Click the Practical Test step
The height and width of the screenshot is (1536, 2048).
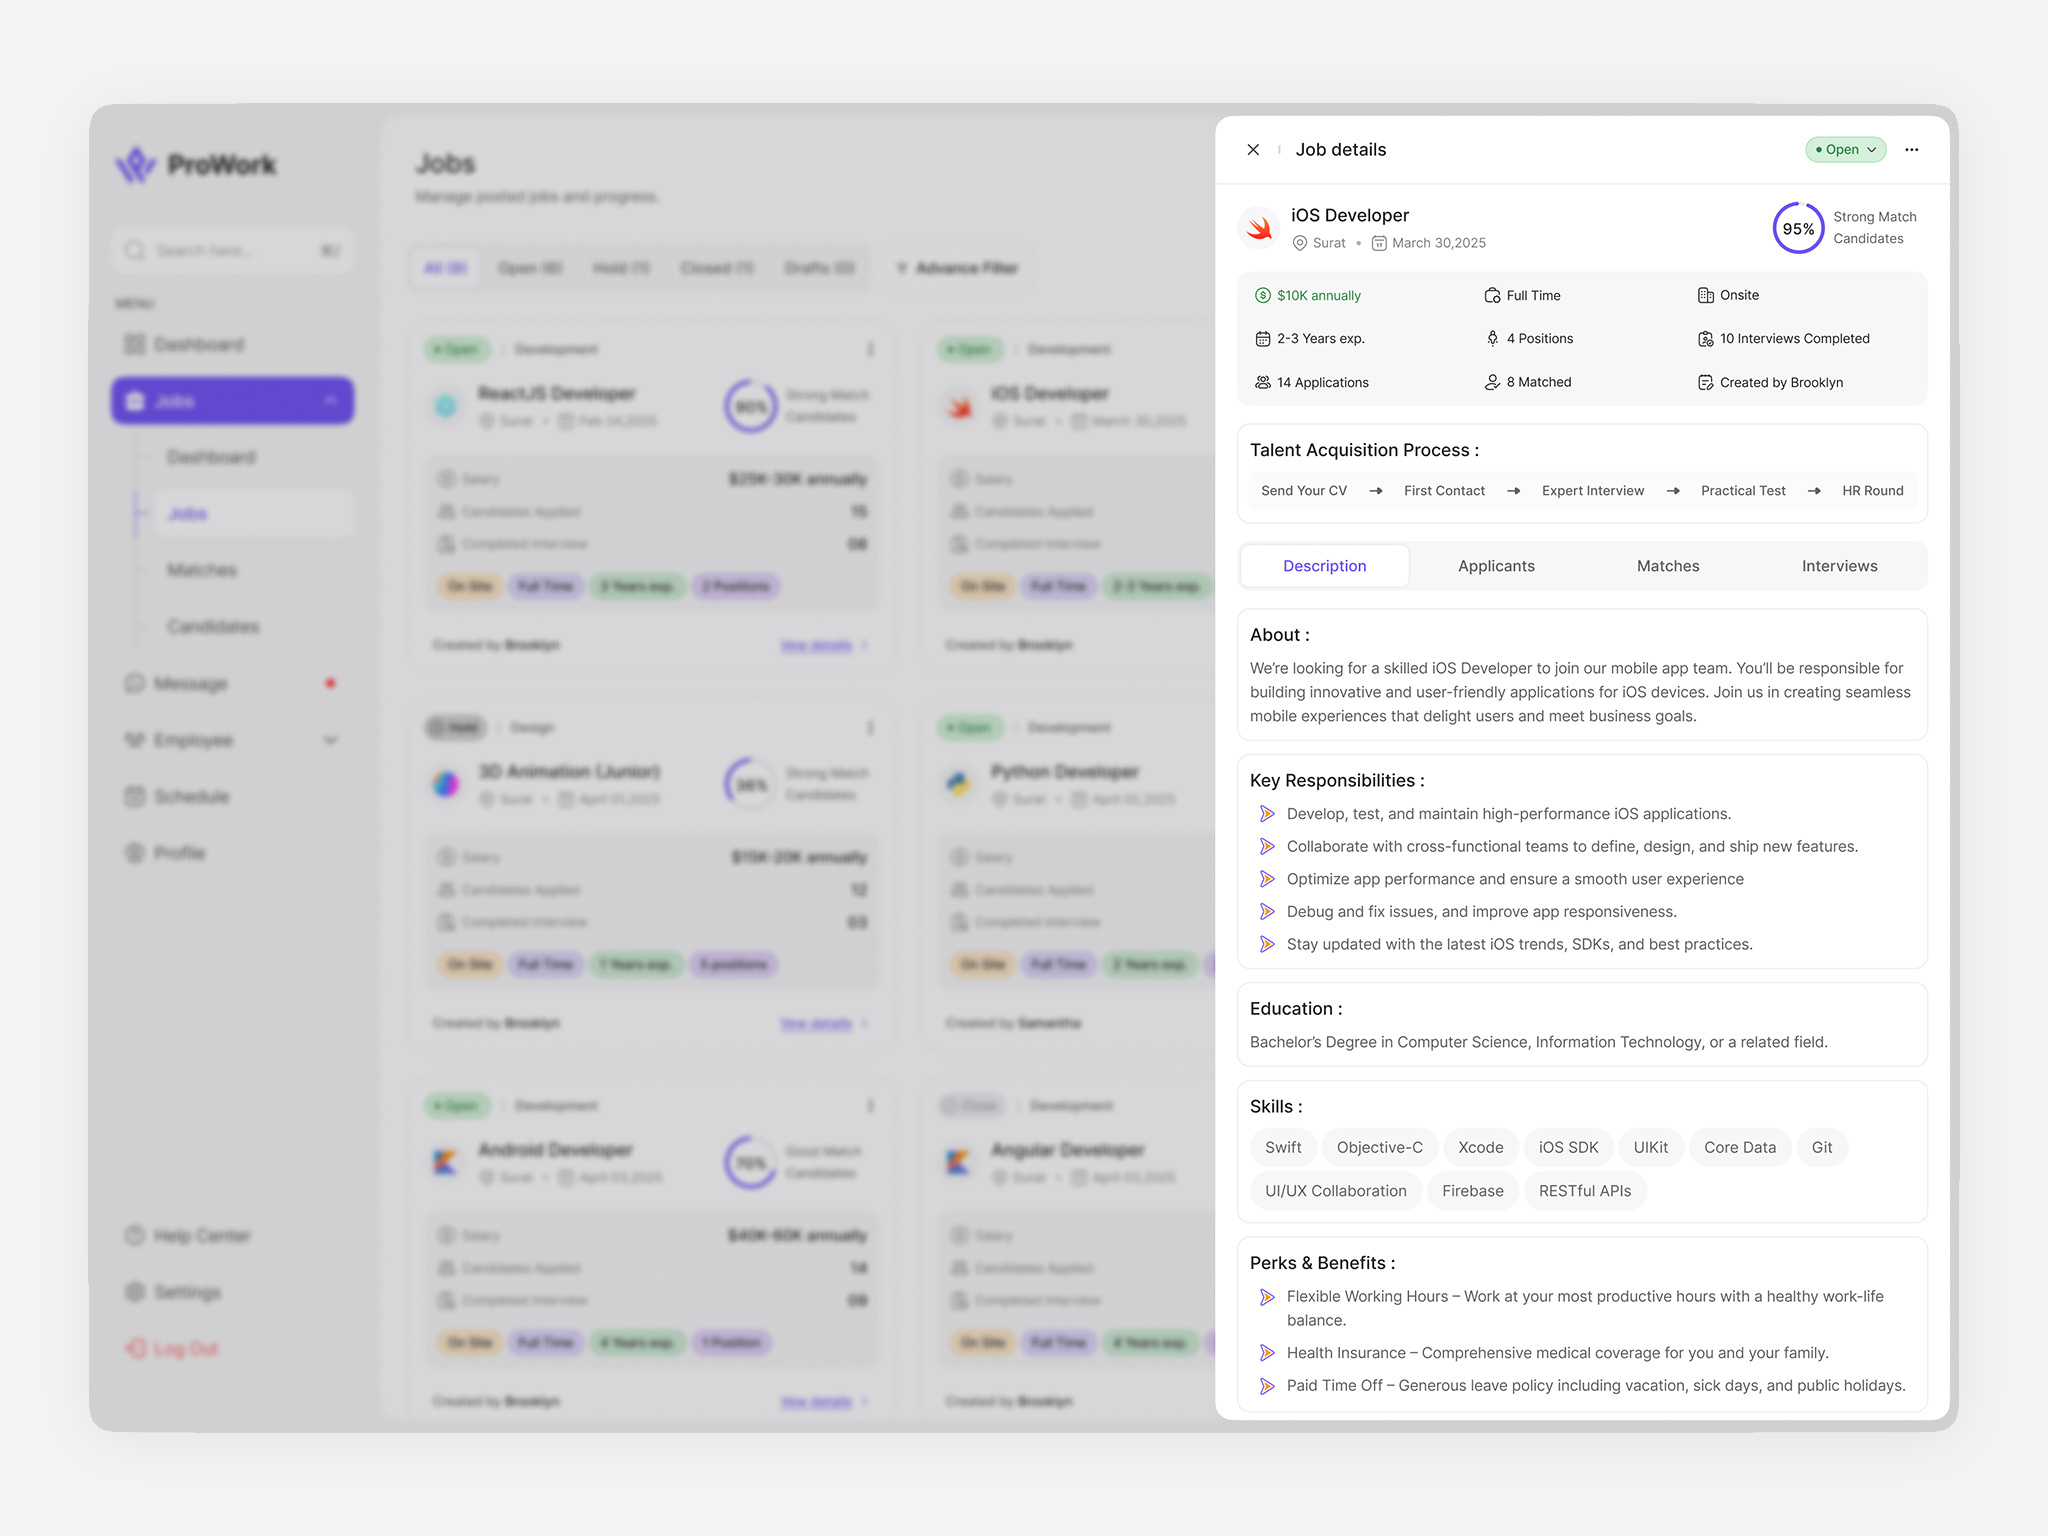point(1743,491)
